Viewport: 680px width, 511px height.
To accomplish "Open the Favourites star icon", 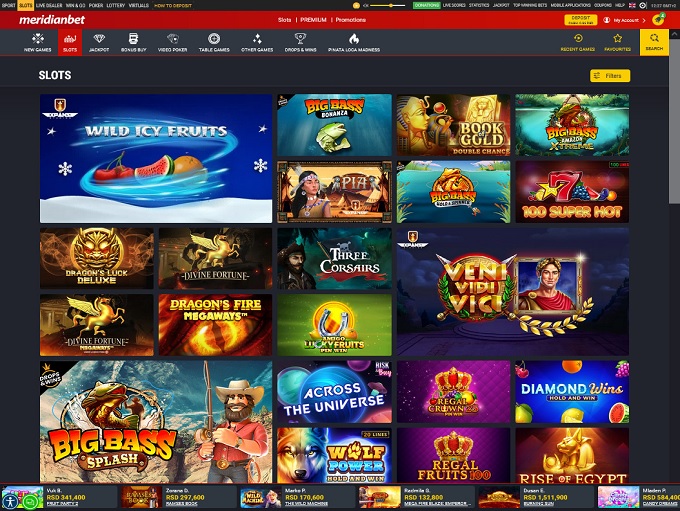I will (617, 41).
